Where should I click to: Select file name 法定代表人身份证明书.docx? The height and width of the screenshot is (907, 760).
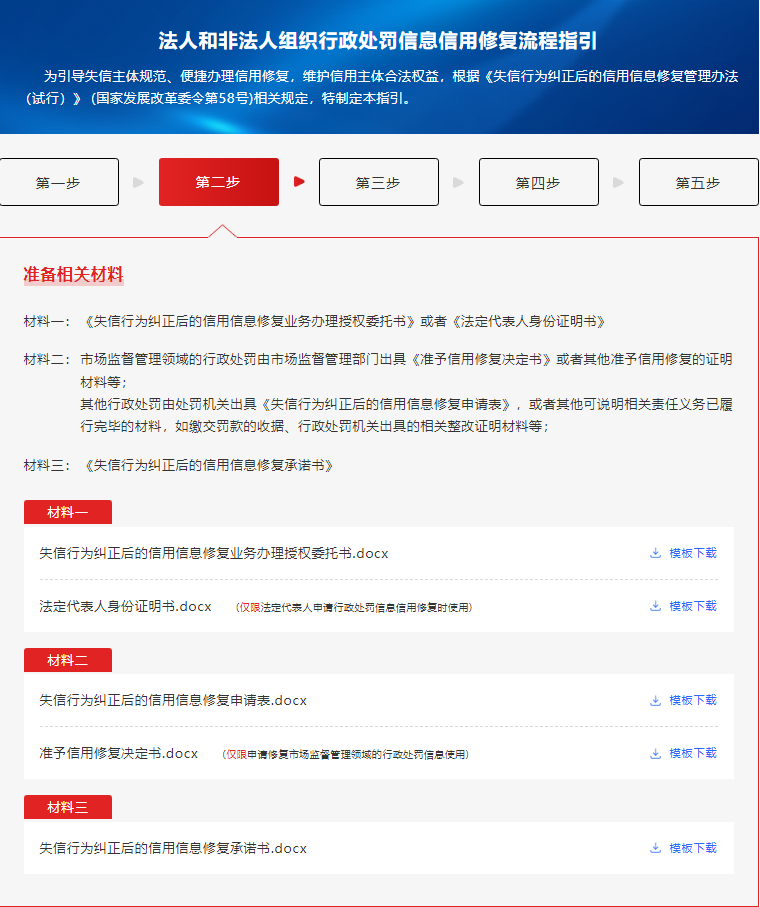[x=126, y=606]
